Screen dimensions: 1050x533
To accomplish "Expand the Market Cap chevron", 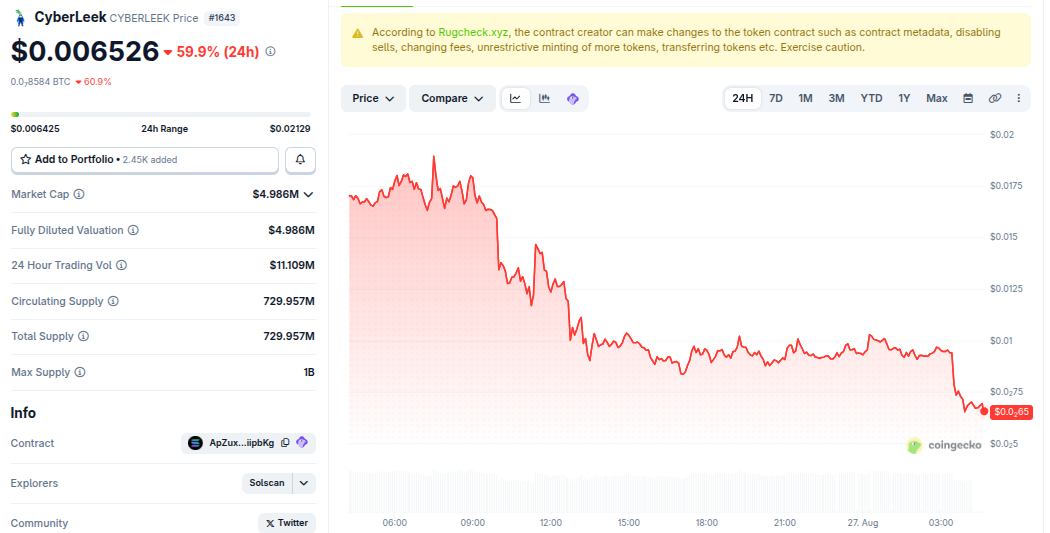I will click(308, 194).
